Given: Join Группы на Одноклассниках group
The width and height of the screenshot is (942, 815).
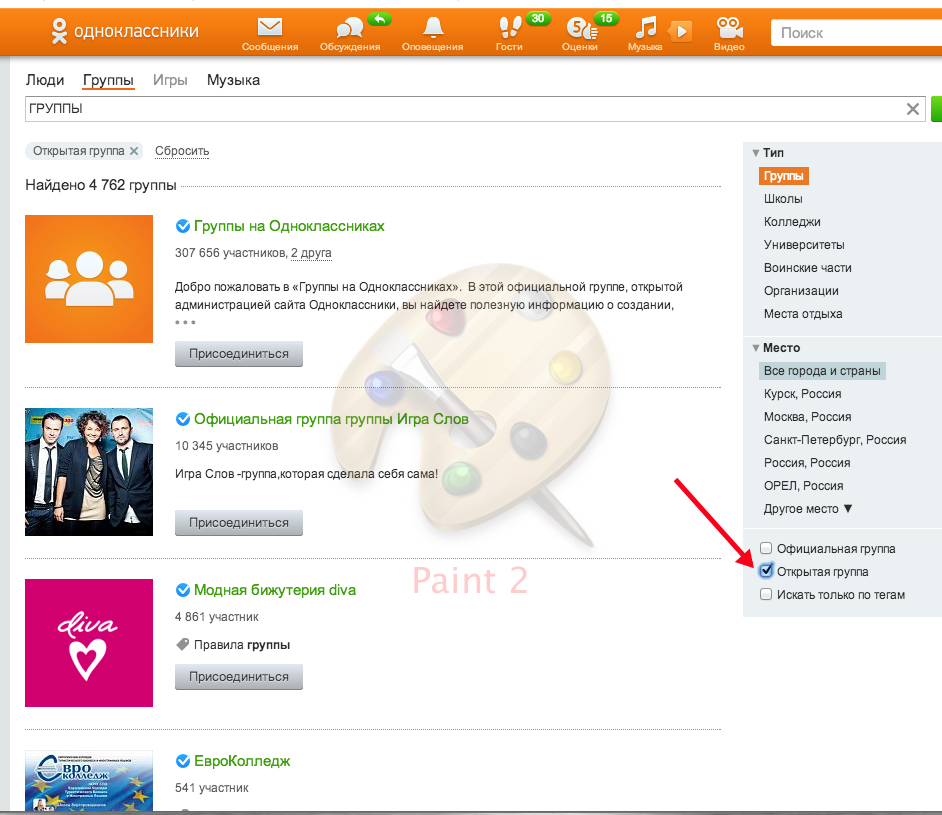Looking at the screenshot, I should [x=239, y=354].
